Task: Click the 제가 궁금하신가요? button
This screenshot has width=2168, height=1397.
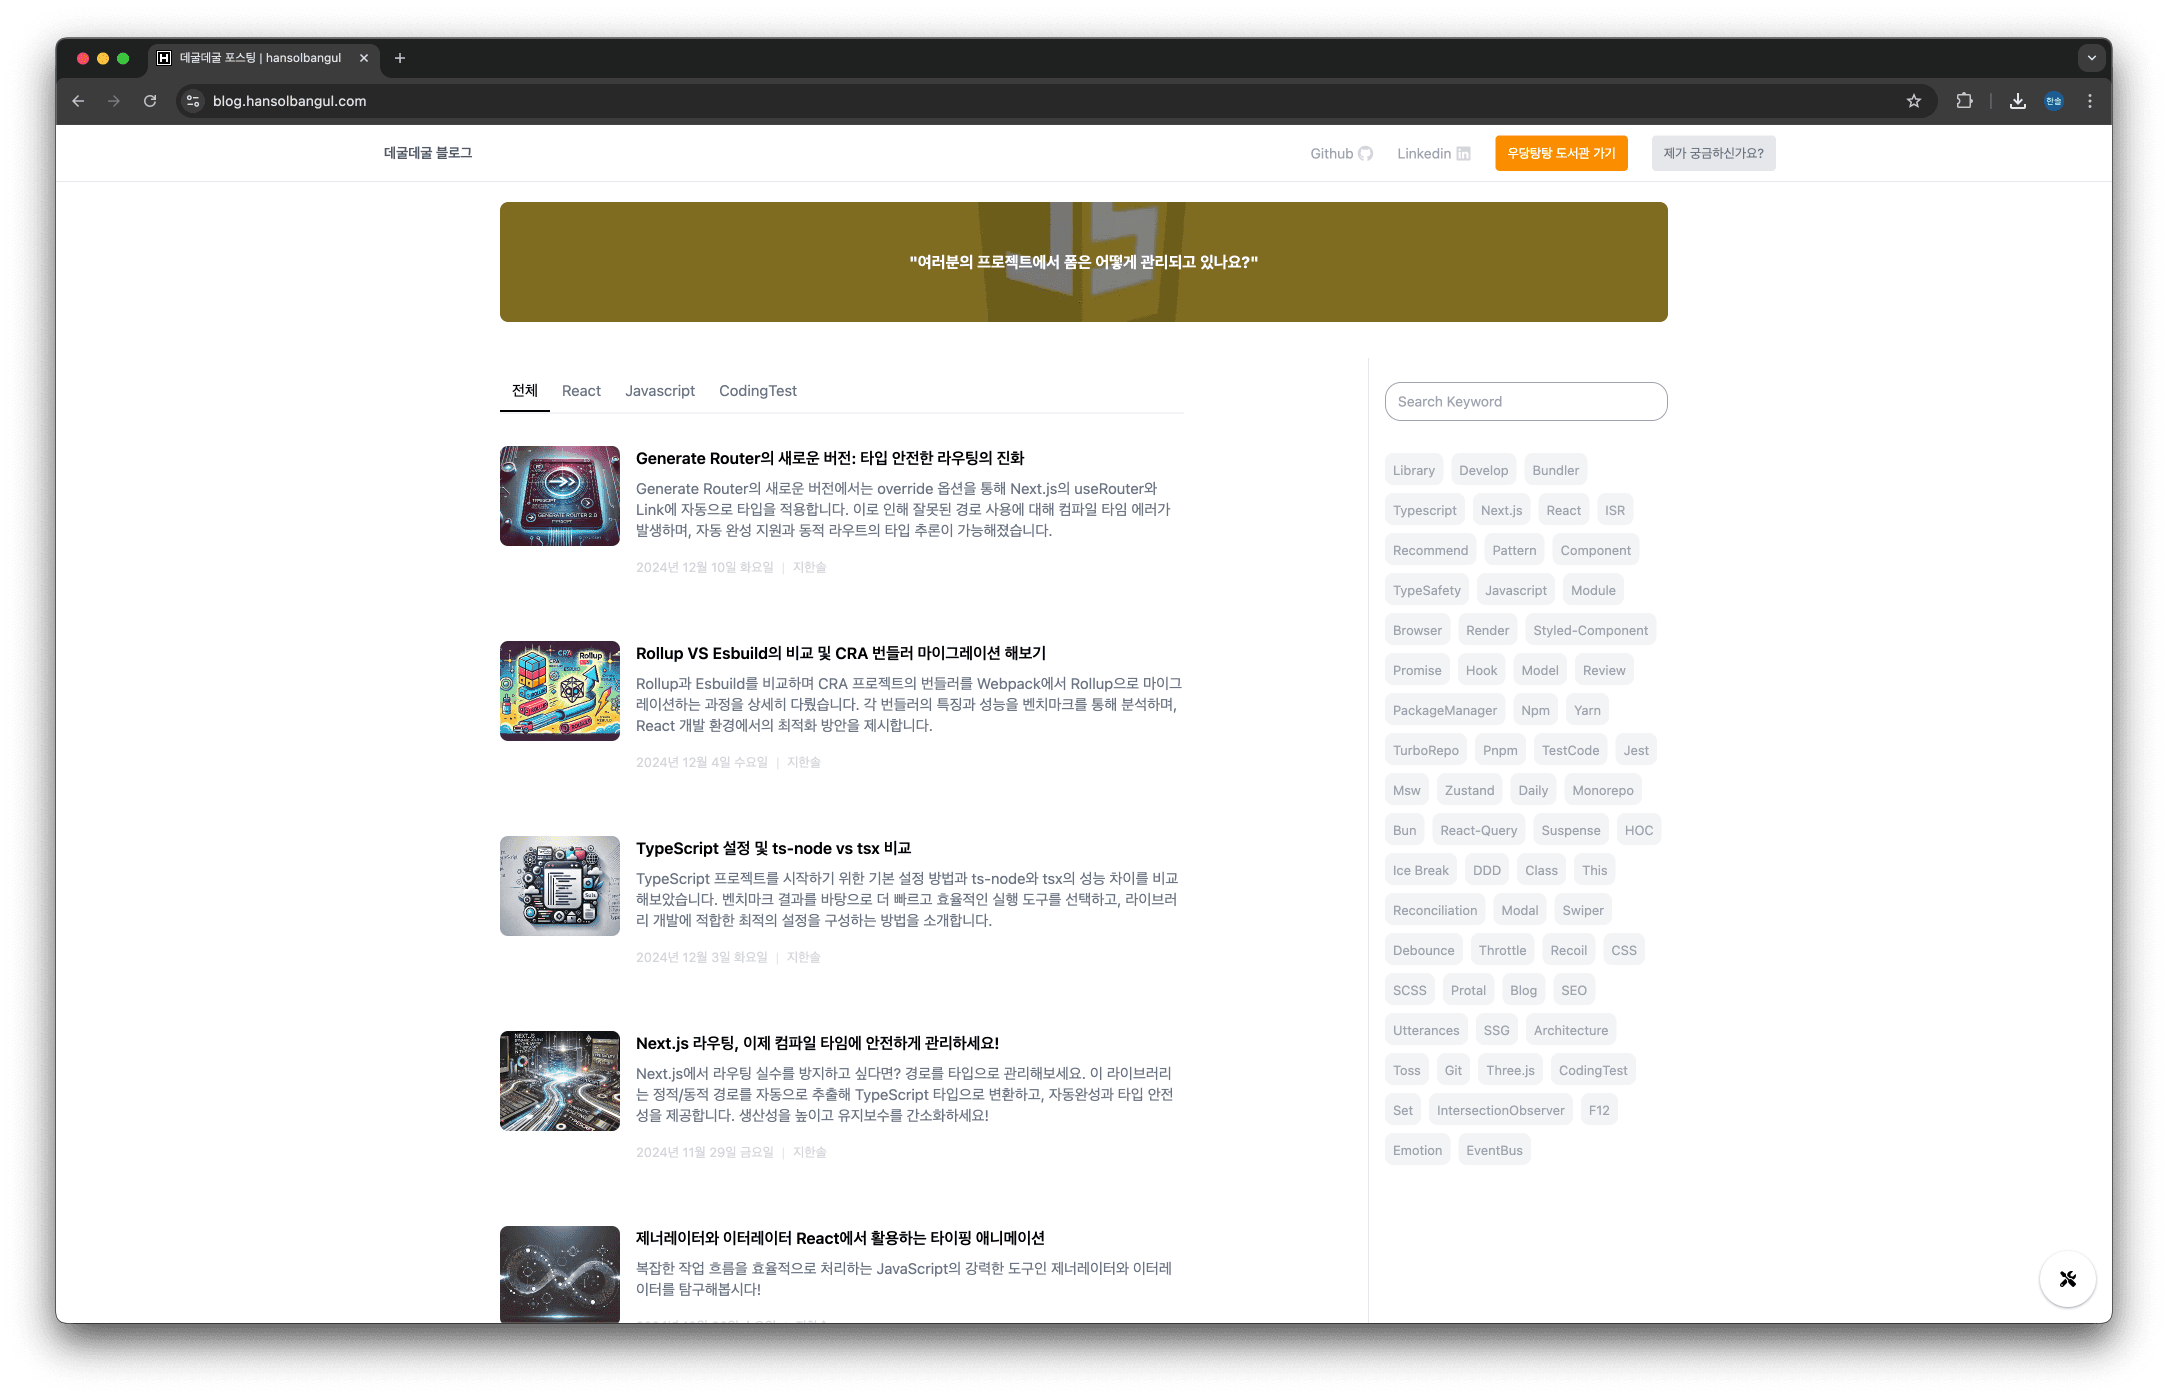Action: click(1713, 153)
